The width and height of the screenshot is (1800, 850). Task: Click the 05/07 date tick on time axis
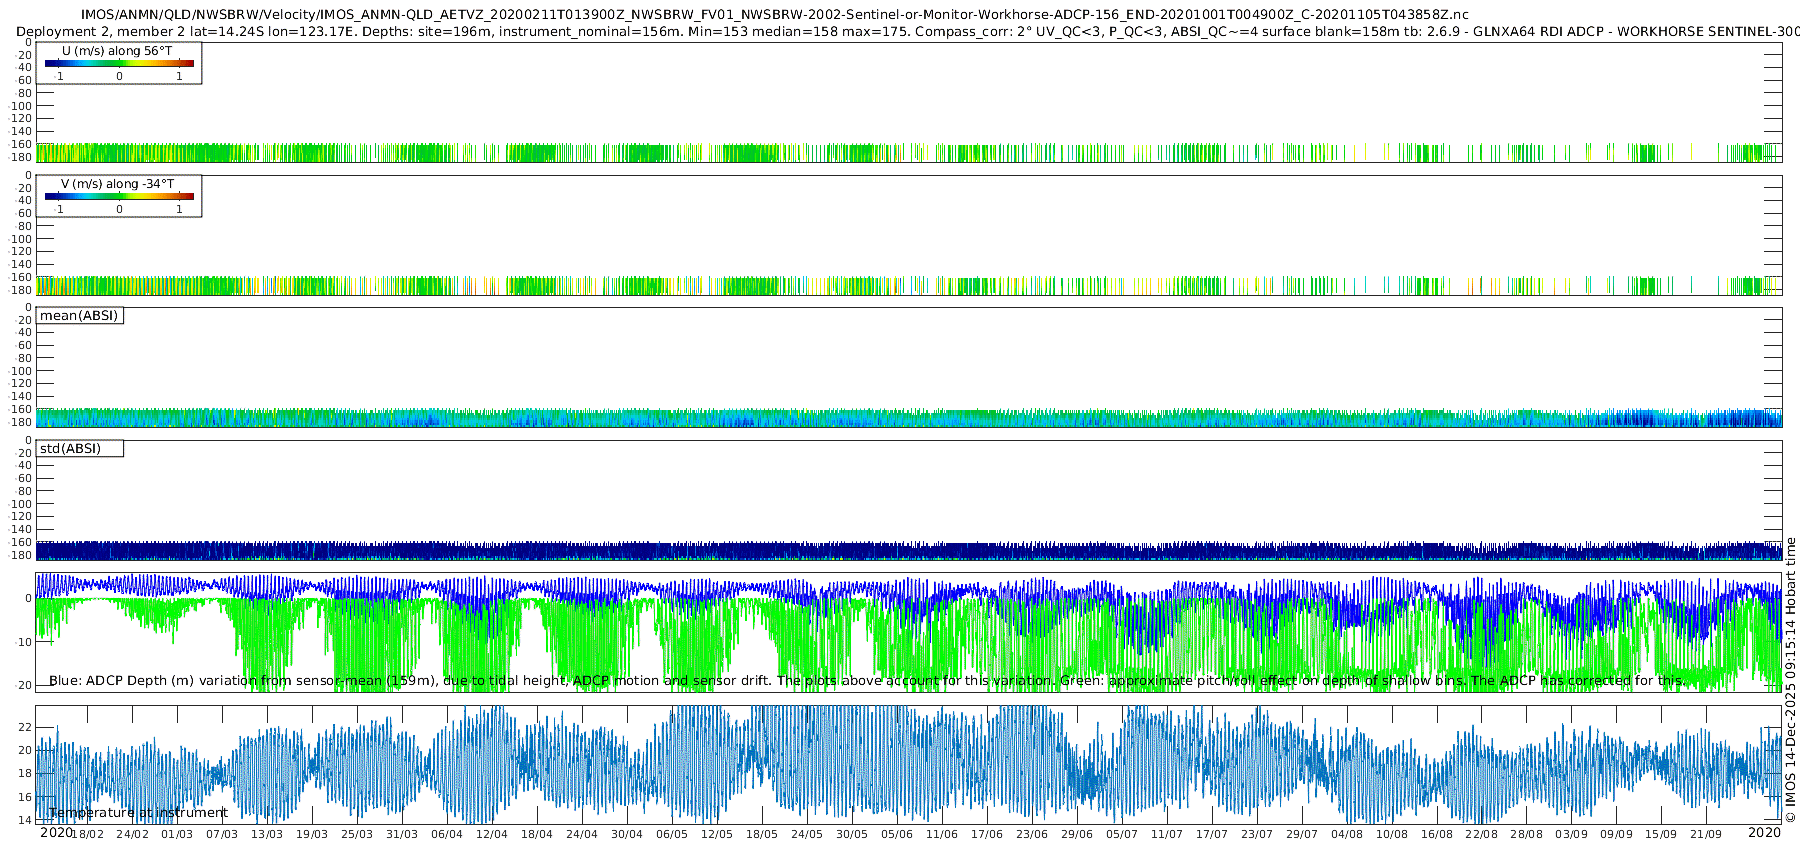point(1121,834)
